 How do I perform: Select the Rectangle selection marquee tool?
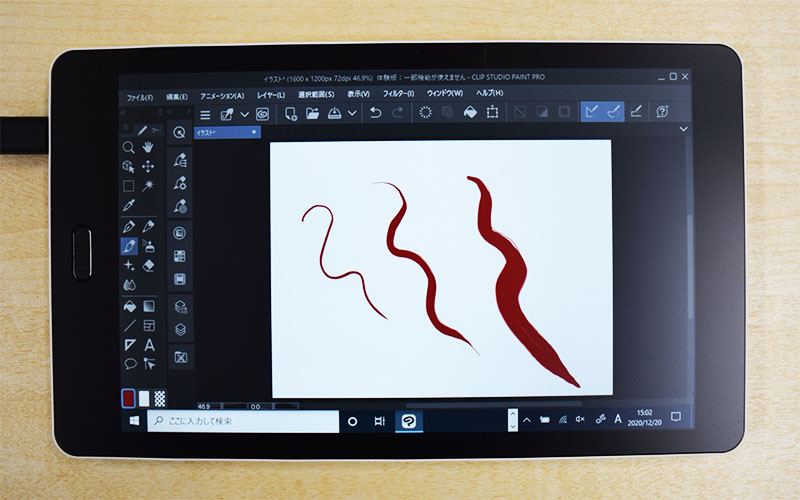[129, 186]
